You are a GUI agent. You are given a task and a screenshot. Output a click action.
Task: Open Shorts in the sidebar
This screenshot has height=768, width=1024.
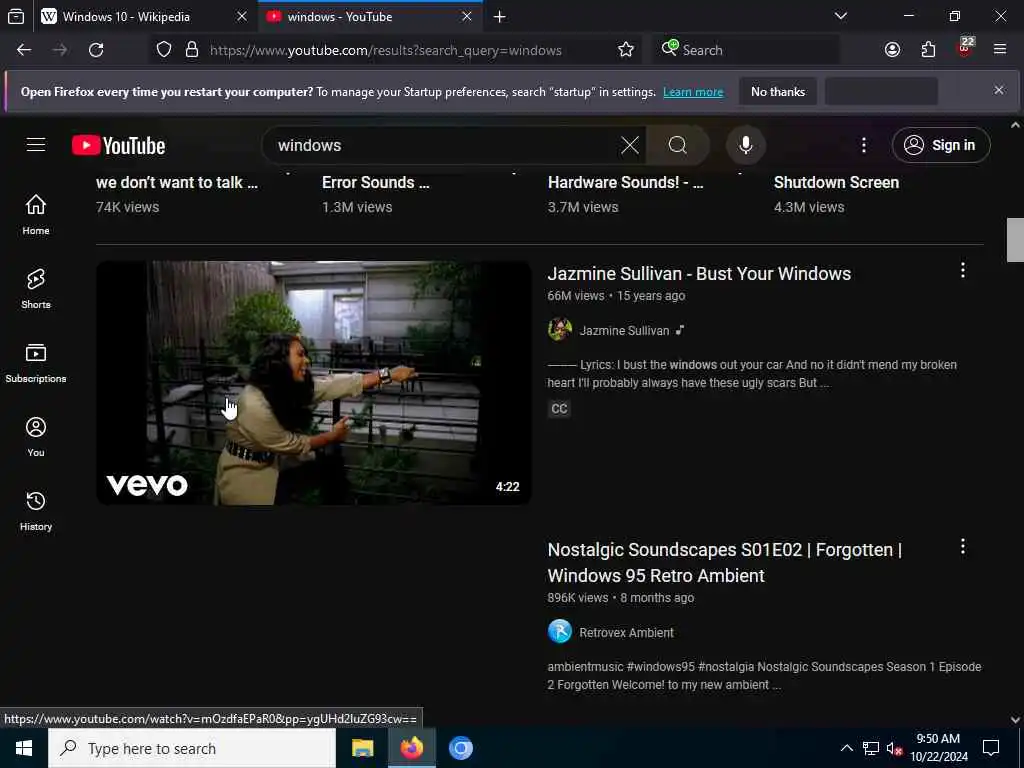point(36,289)
